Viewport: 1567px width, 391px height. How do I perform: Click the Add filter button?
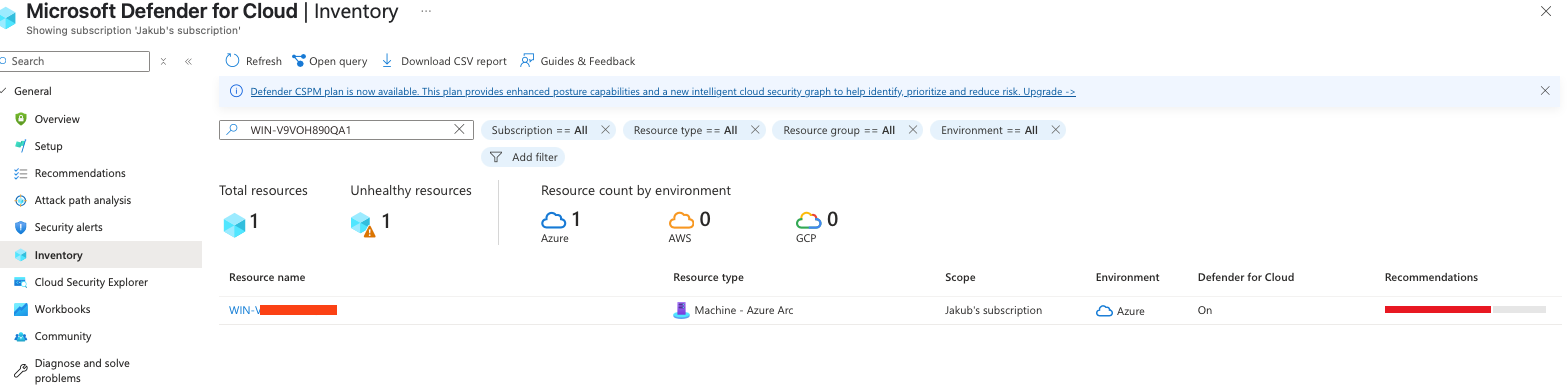(523, 157)
